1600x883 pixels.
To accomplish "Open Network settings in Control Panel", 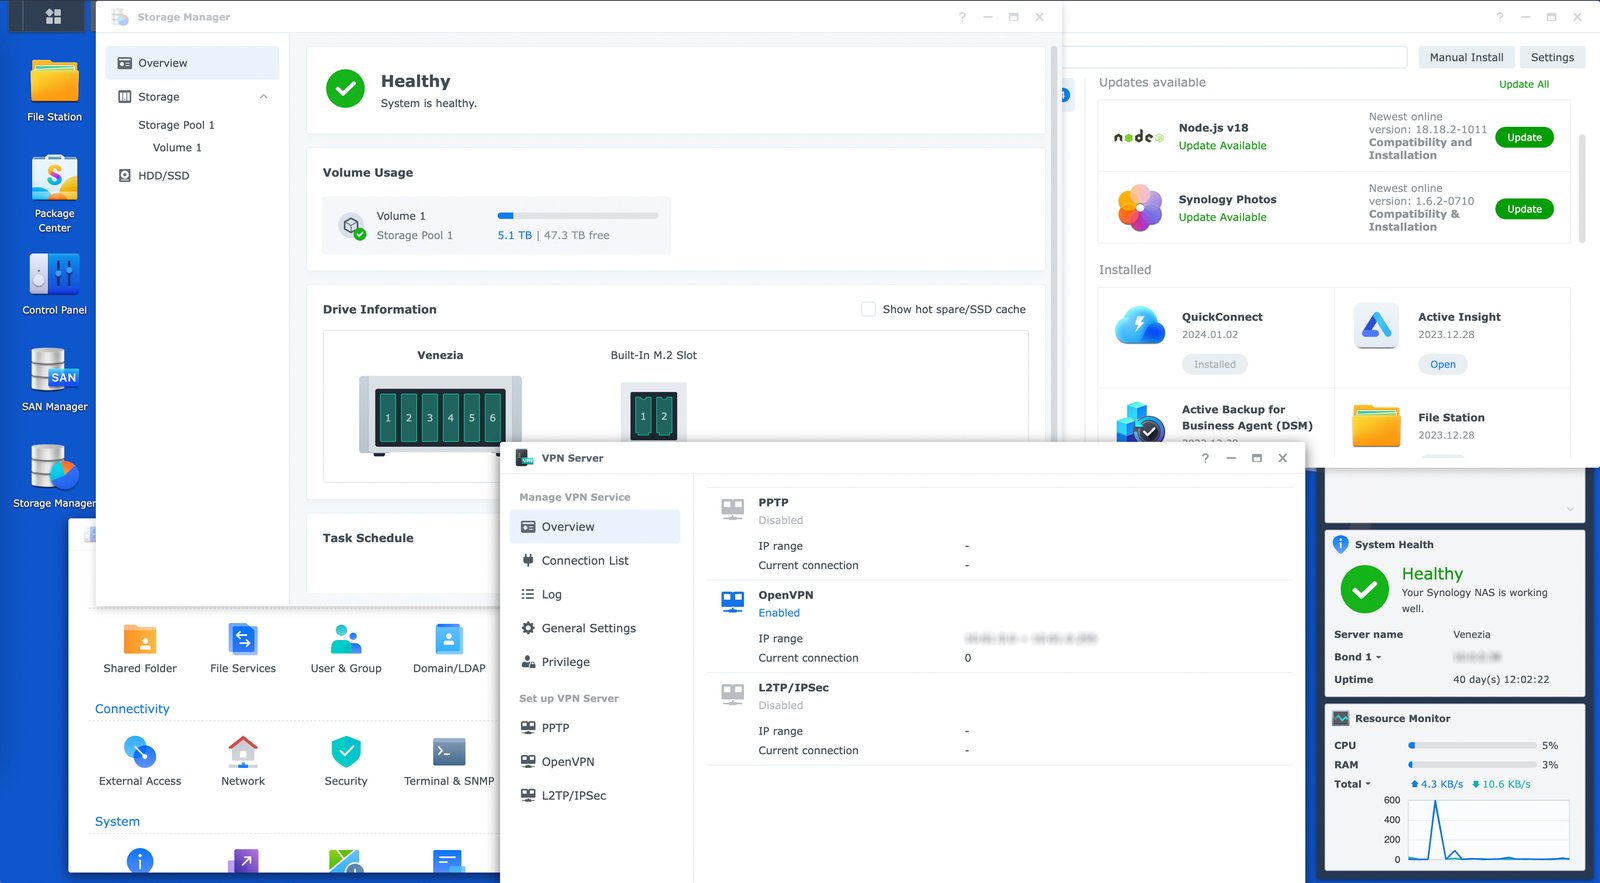I will click(243, 762).
